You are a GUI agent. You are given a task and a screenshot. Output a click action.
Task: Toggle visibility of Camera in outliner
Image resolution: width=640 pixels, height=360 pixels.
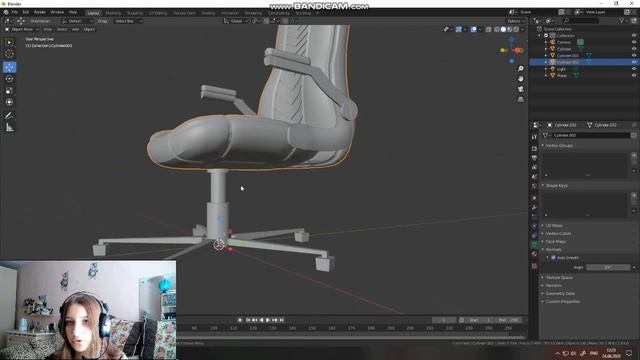coord(634,42)
